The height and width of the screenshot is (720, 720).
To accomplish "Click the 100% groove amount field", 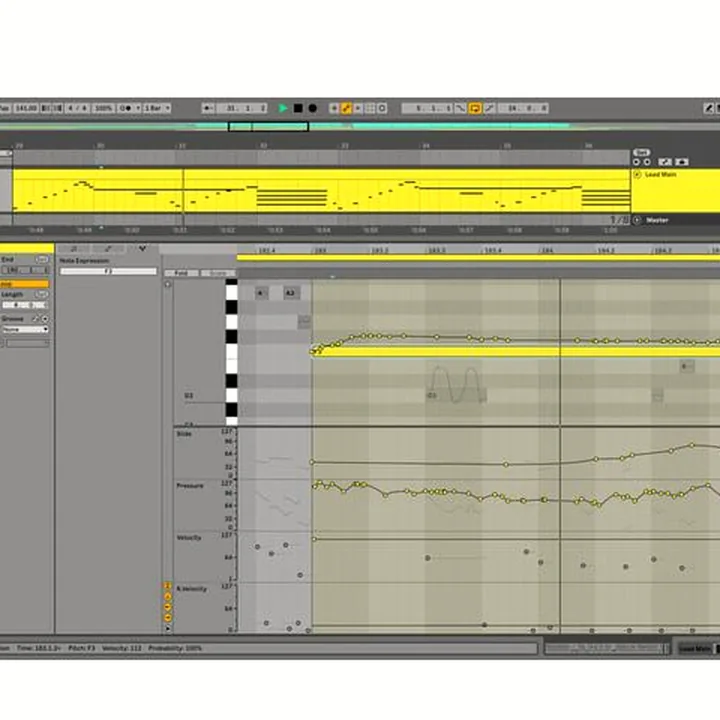I will 103,108.
